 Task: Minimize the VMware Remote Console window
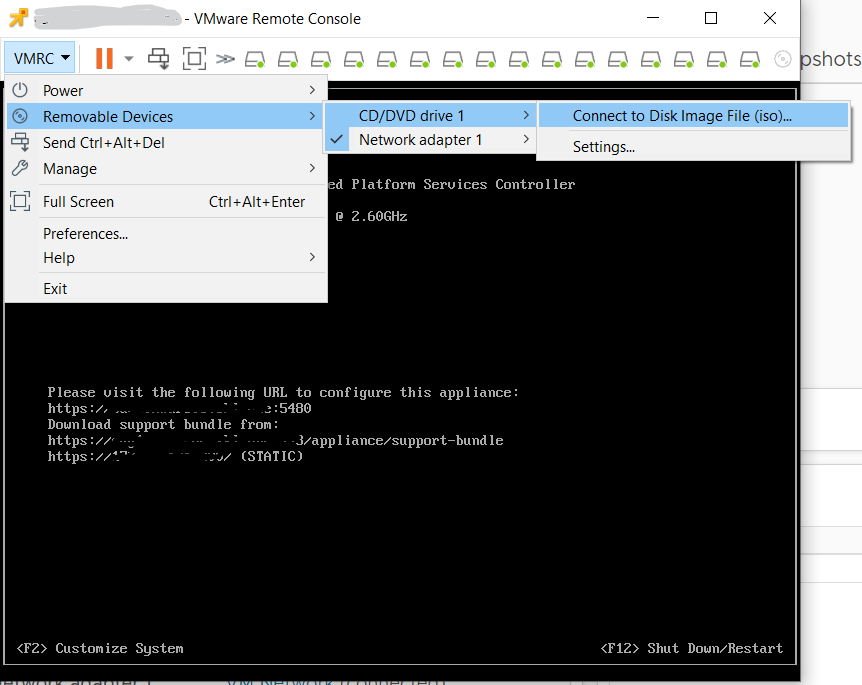point(653,18)
